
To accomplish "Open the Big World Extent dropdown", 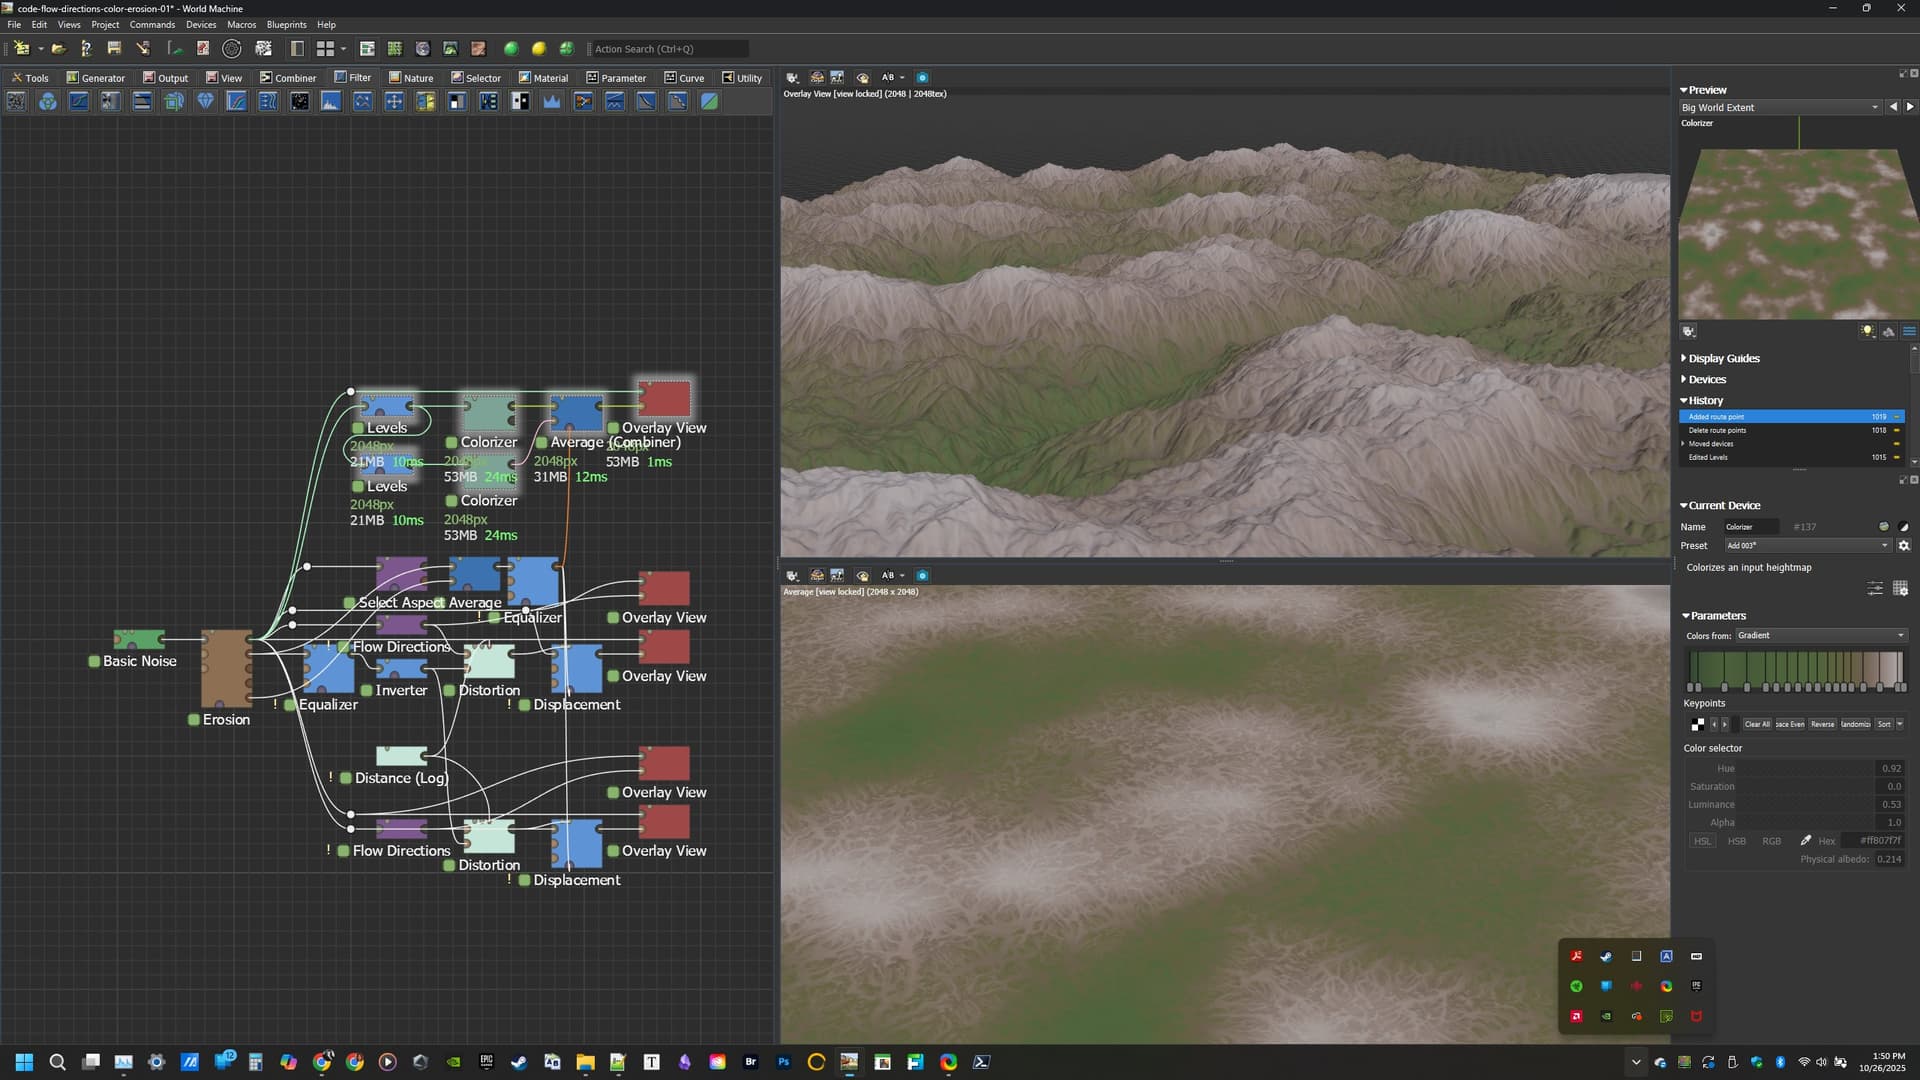I will [x=1780, y=107].
